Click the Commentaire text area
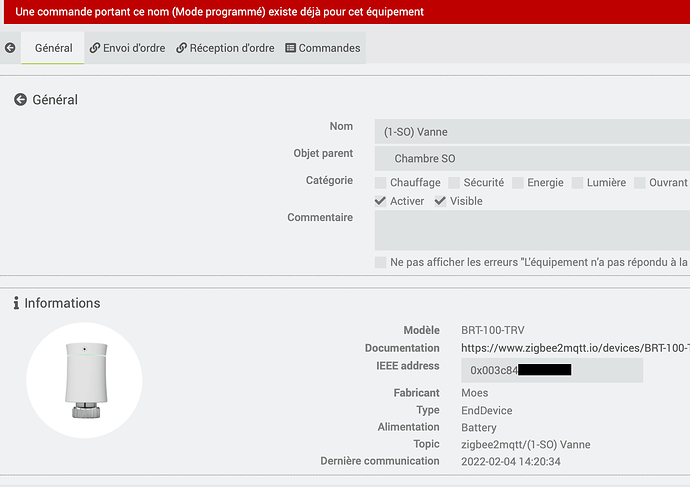Image resolution: width=690 pixels, height=487 pixels. click(532, 230)
